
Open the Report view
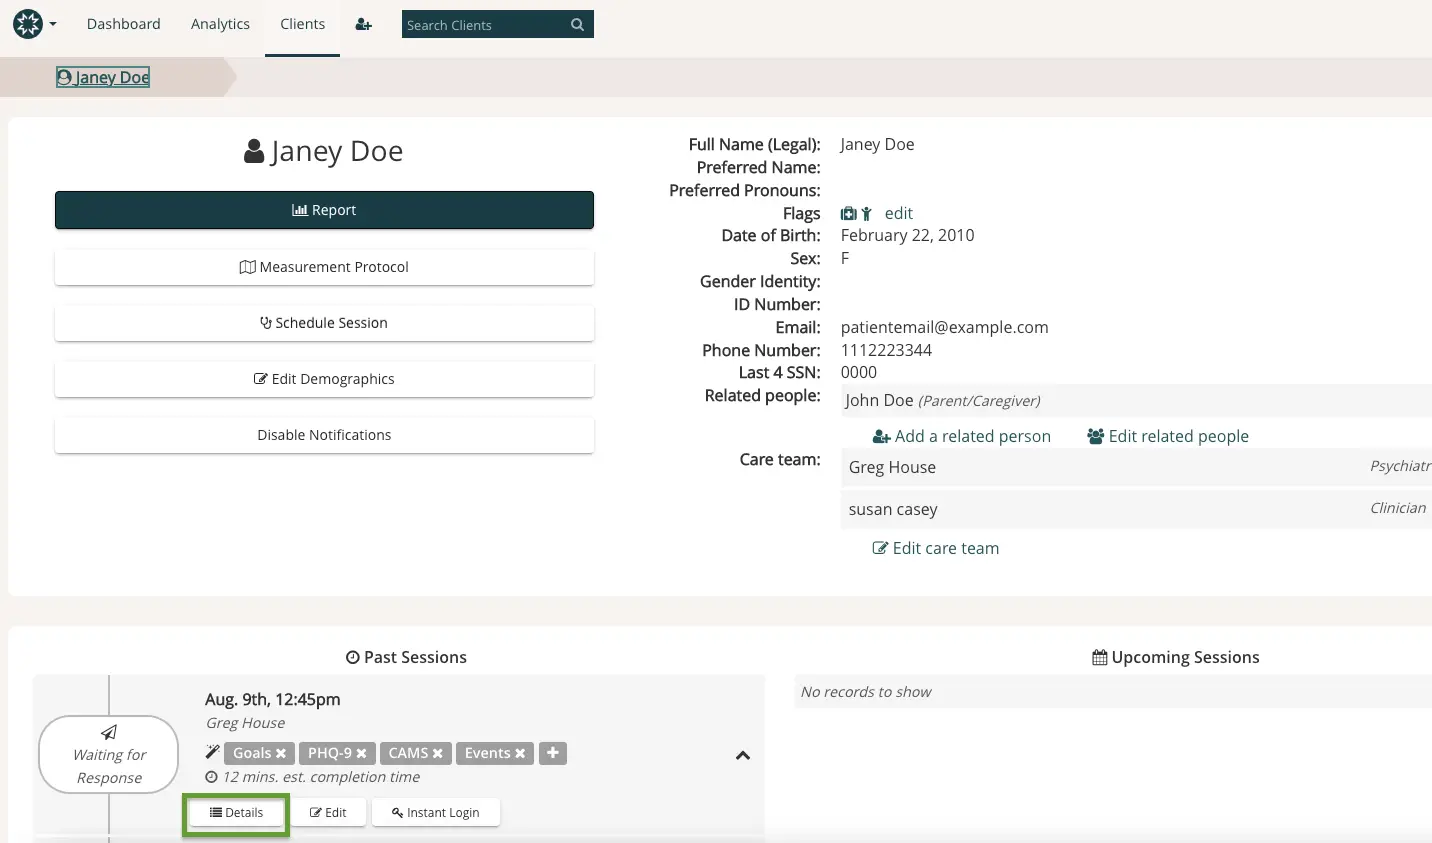324,210
